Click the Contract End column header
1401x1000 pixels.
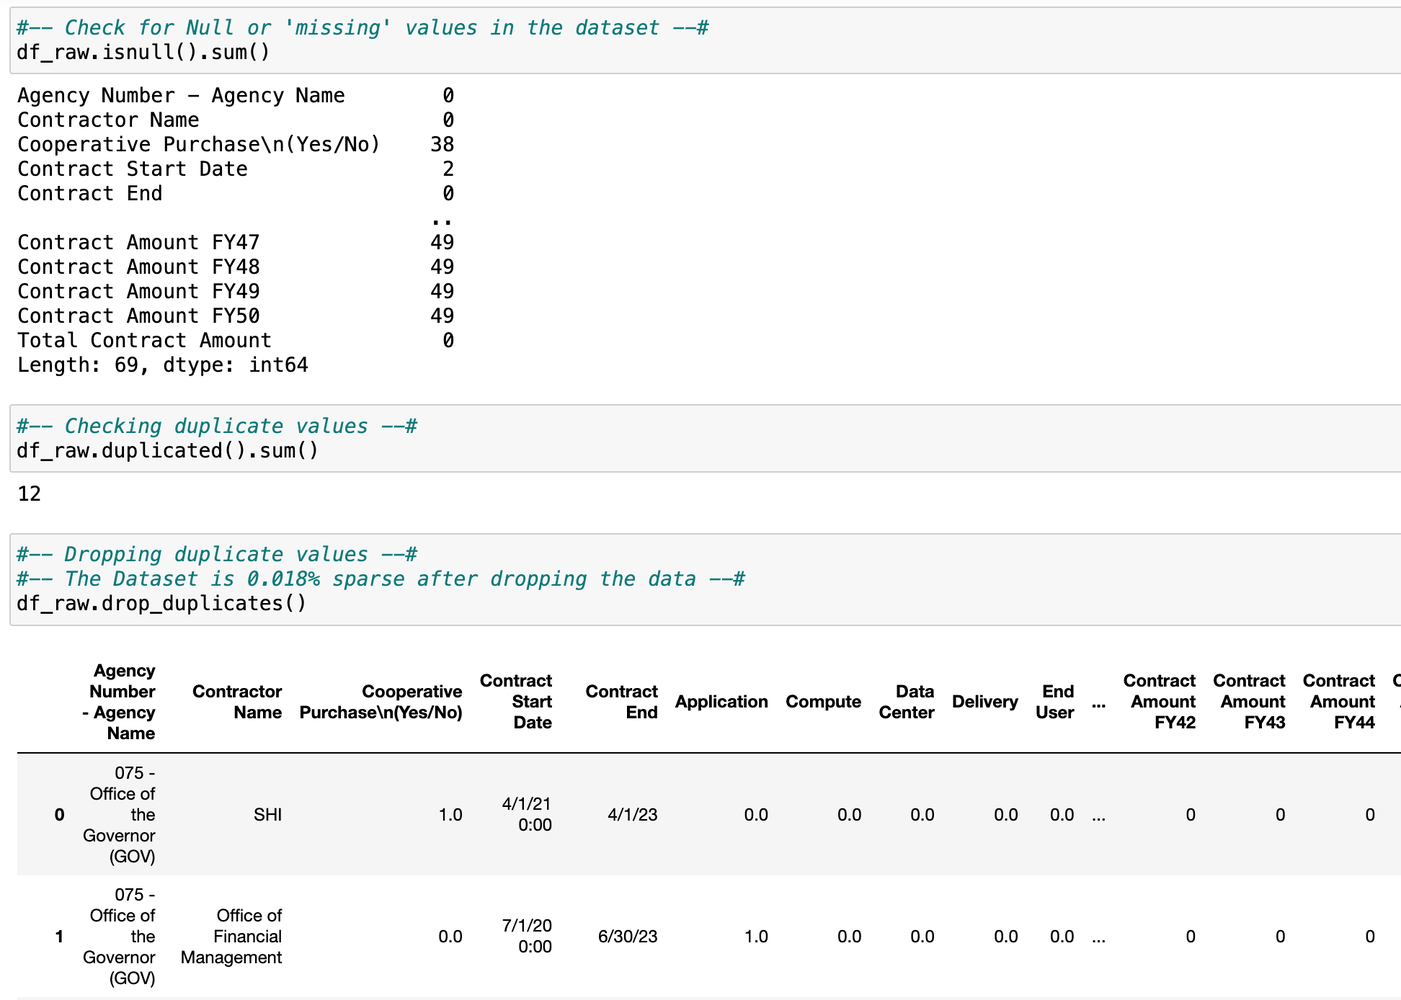click(621, 702)
